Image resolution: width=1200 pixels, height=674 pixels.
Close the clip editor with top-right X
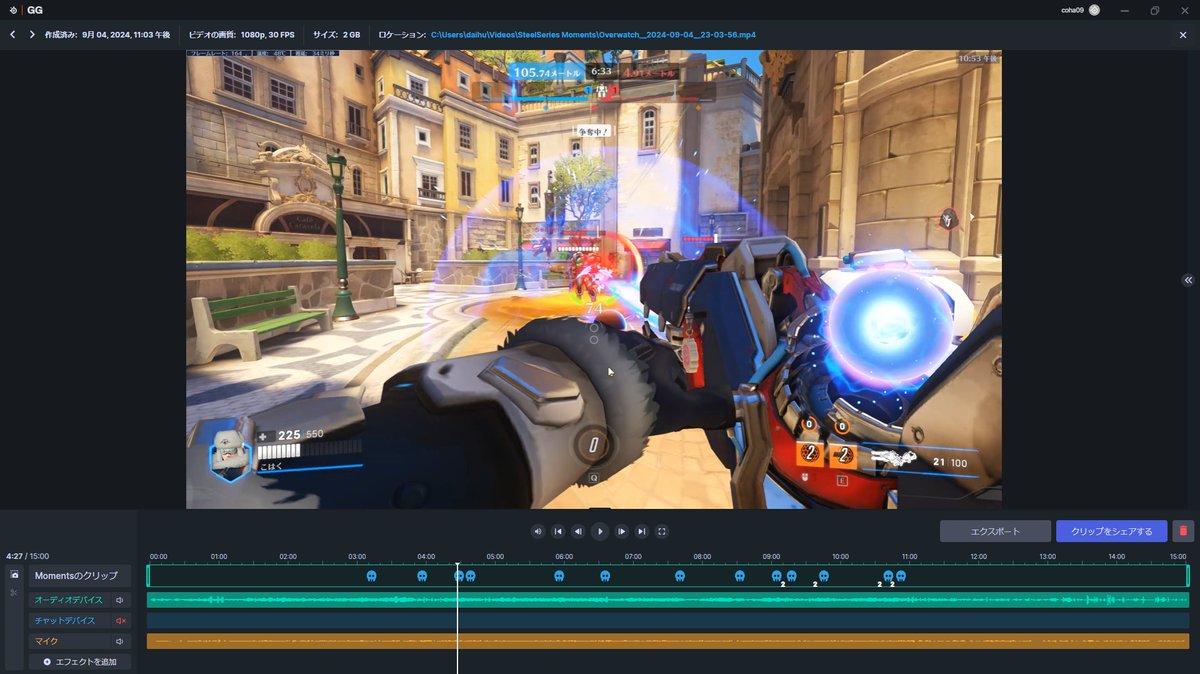(1183, 34)
